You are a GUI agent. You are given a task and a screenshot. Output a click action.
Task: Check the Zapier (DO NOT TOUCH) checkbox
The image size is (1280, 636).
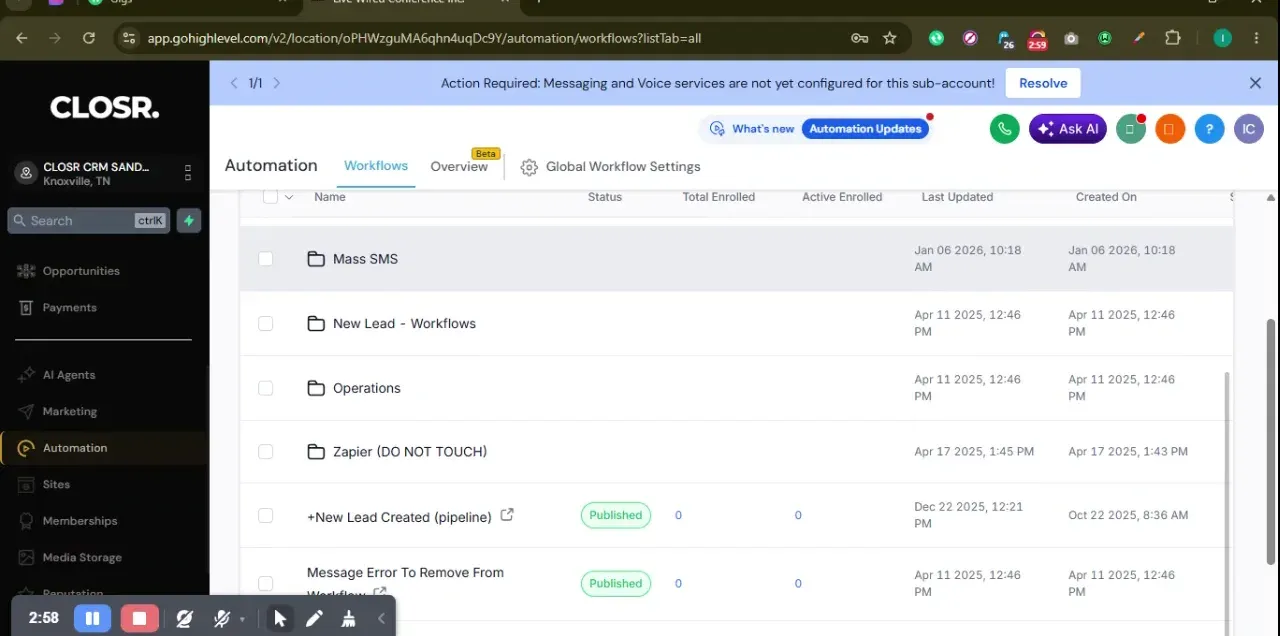click(265, 452)
